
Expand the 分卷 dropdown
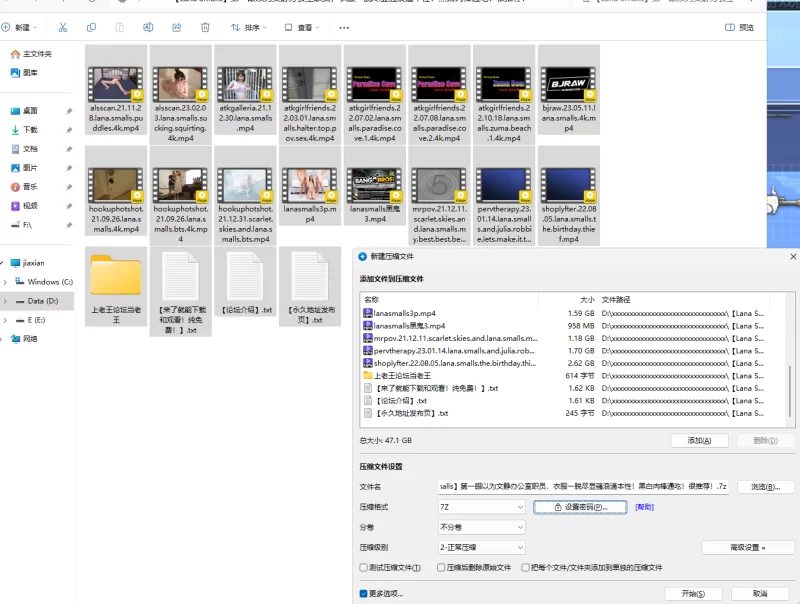coord(481,527)
